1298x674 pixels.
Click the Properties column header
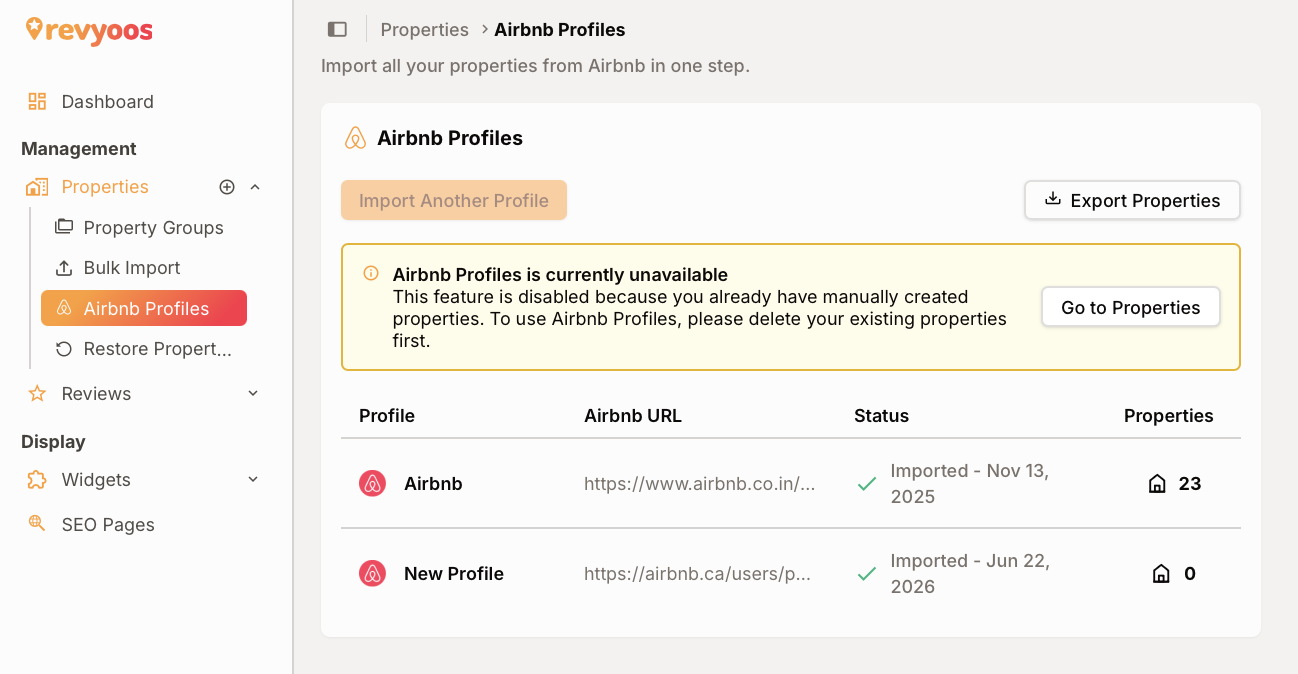tap(1169, 416)
